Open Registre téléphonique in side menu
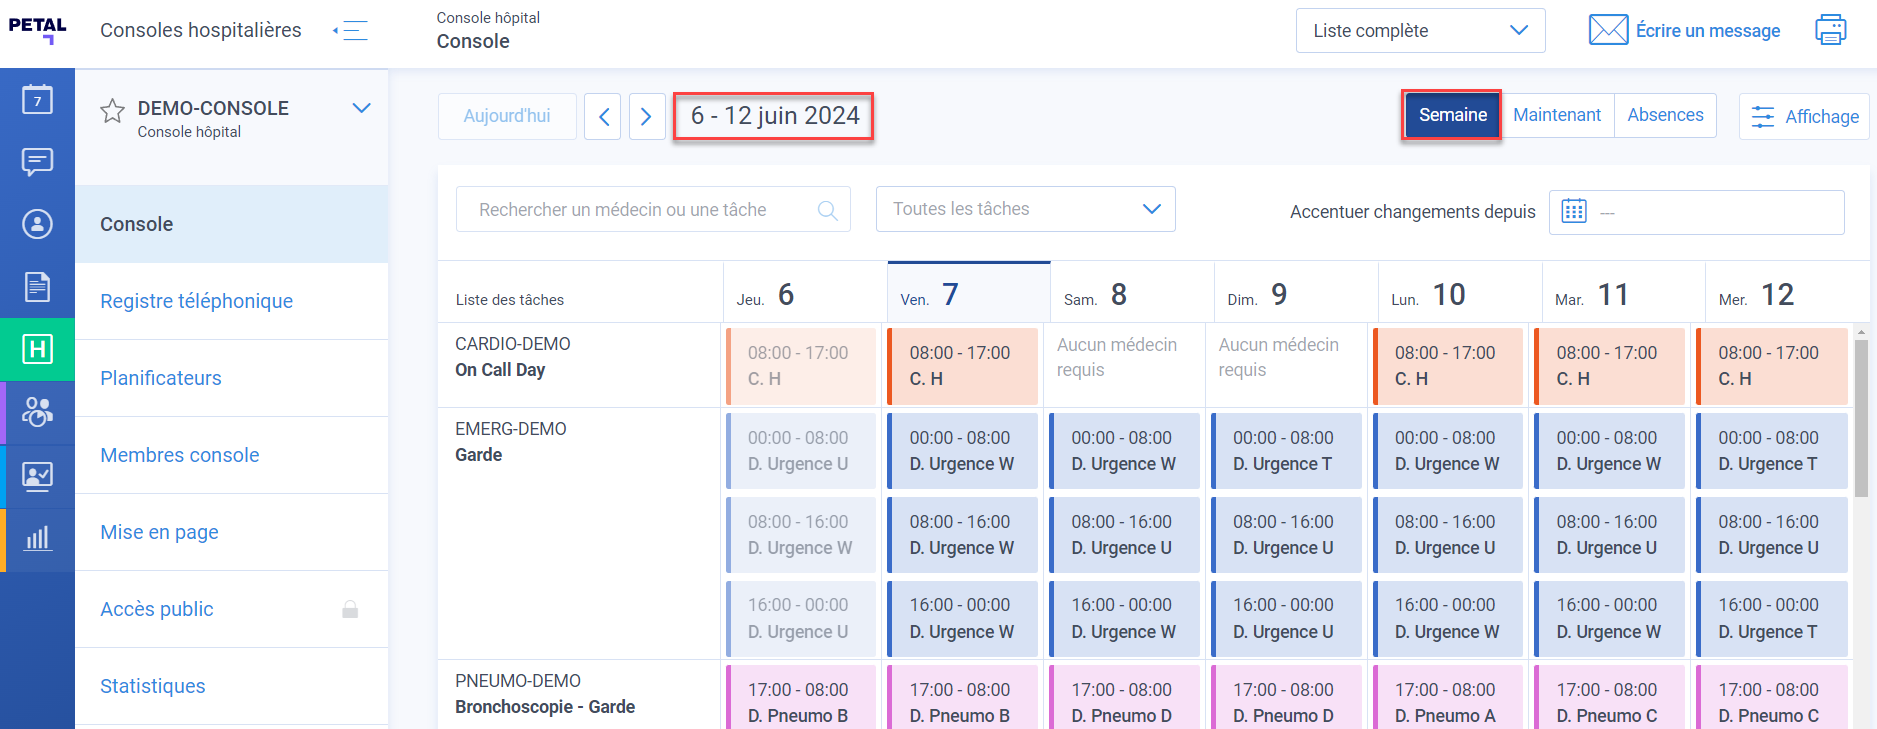Image resolution: width=1877 pixels, height=729 pixels. tap(196, 301)
